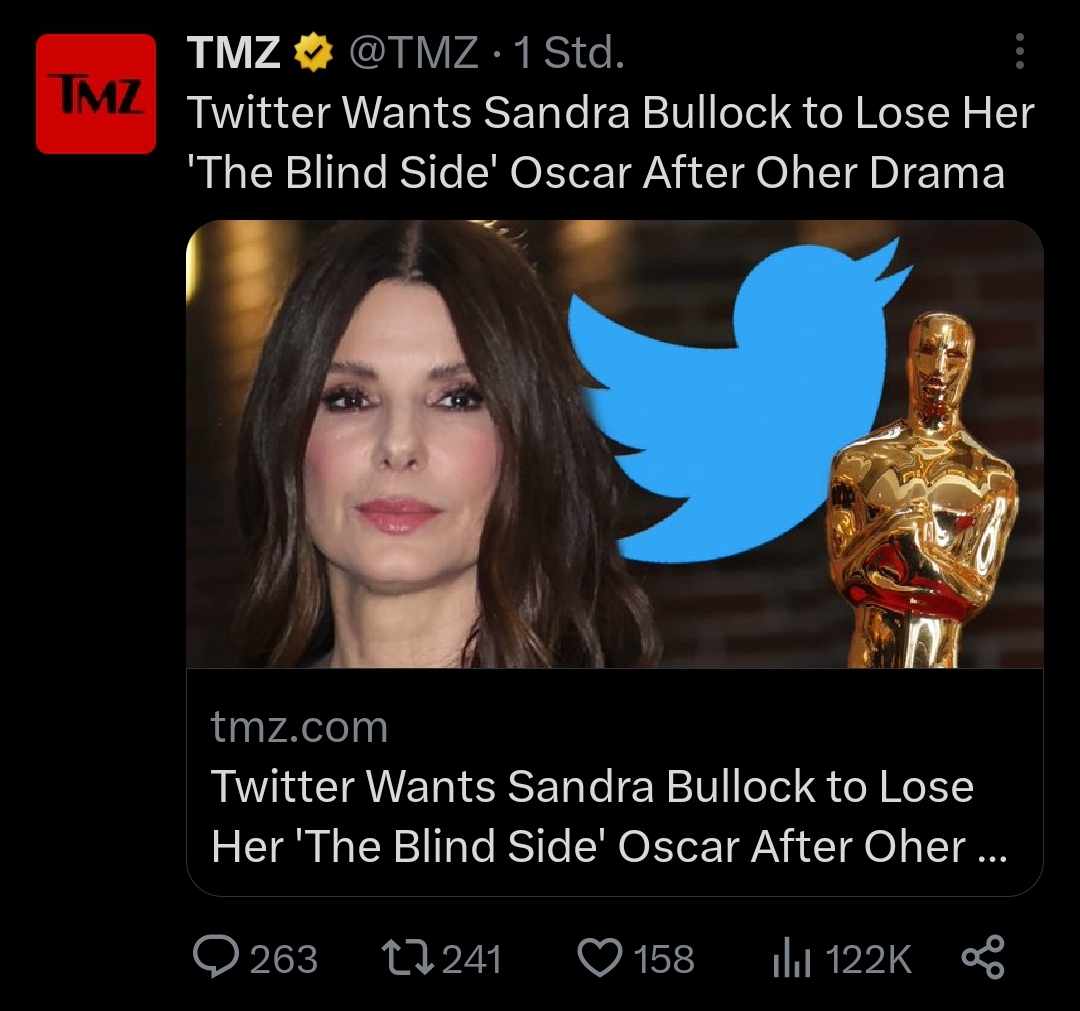
Task: Open the tmz.com domain link
Action: pyautogui.click(x=299, y=727)
